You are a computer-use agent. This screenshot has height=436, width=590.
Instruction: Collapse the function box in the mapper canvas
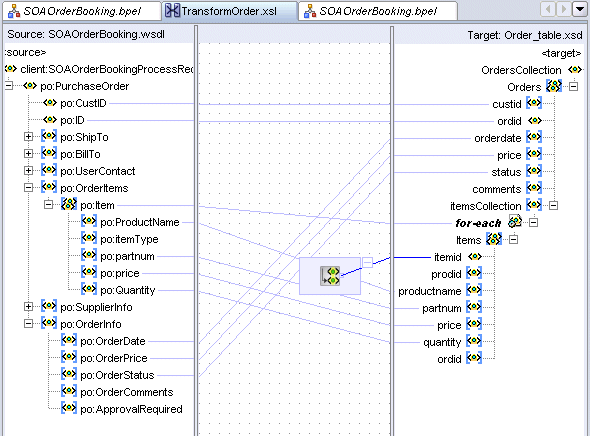point(367,262)
